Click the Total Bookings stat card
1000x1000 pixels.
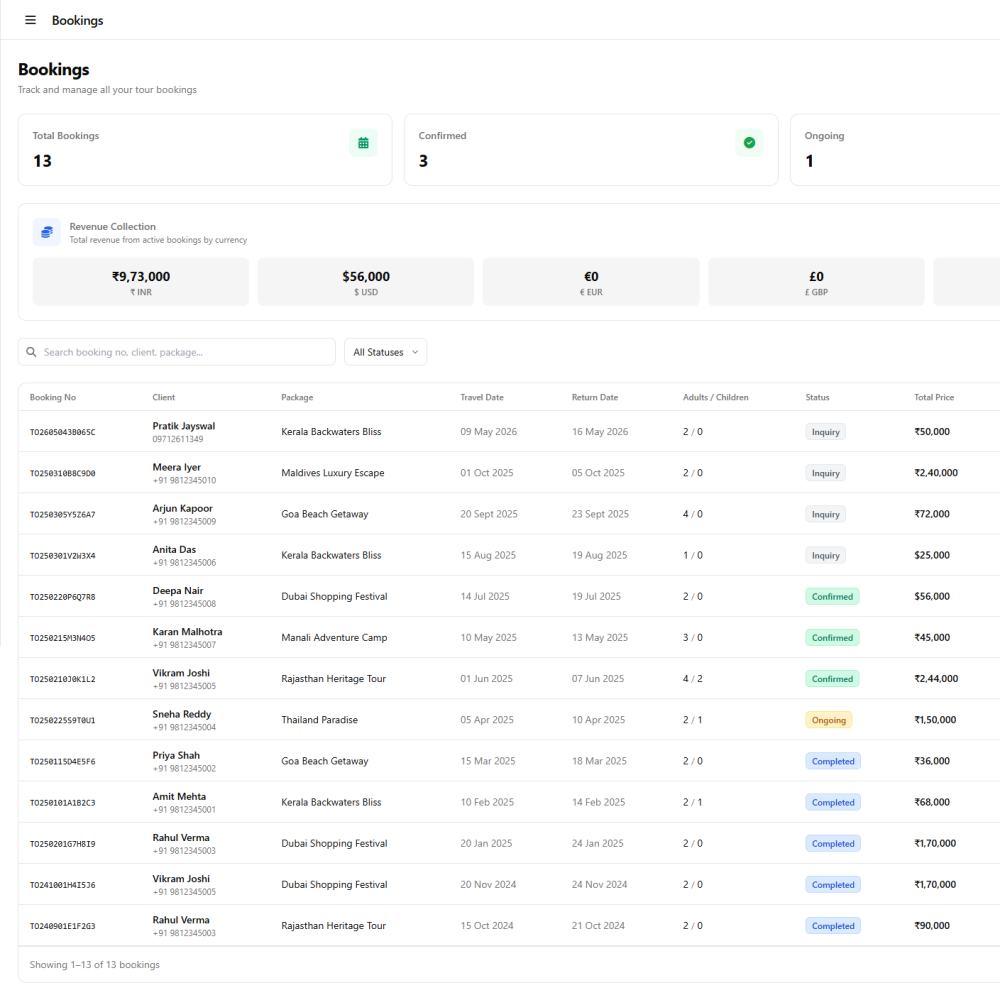(205, 150)
